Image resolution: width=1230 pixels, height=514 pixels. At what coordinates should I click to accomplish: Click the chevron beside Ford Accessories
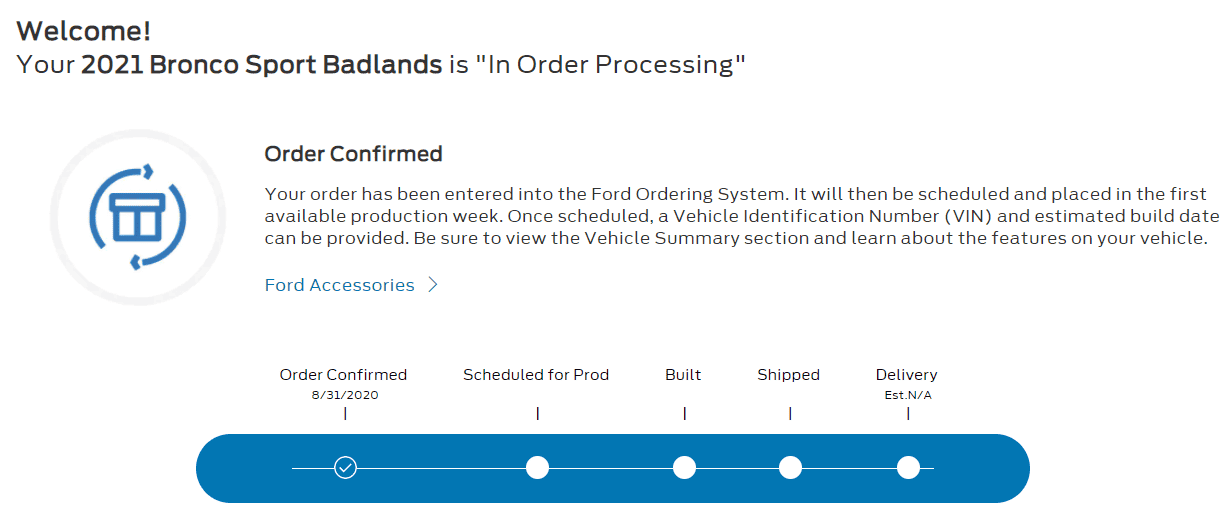[433, 285]
